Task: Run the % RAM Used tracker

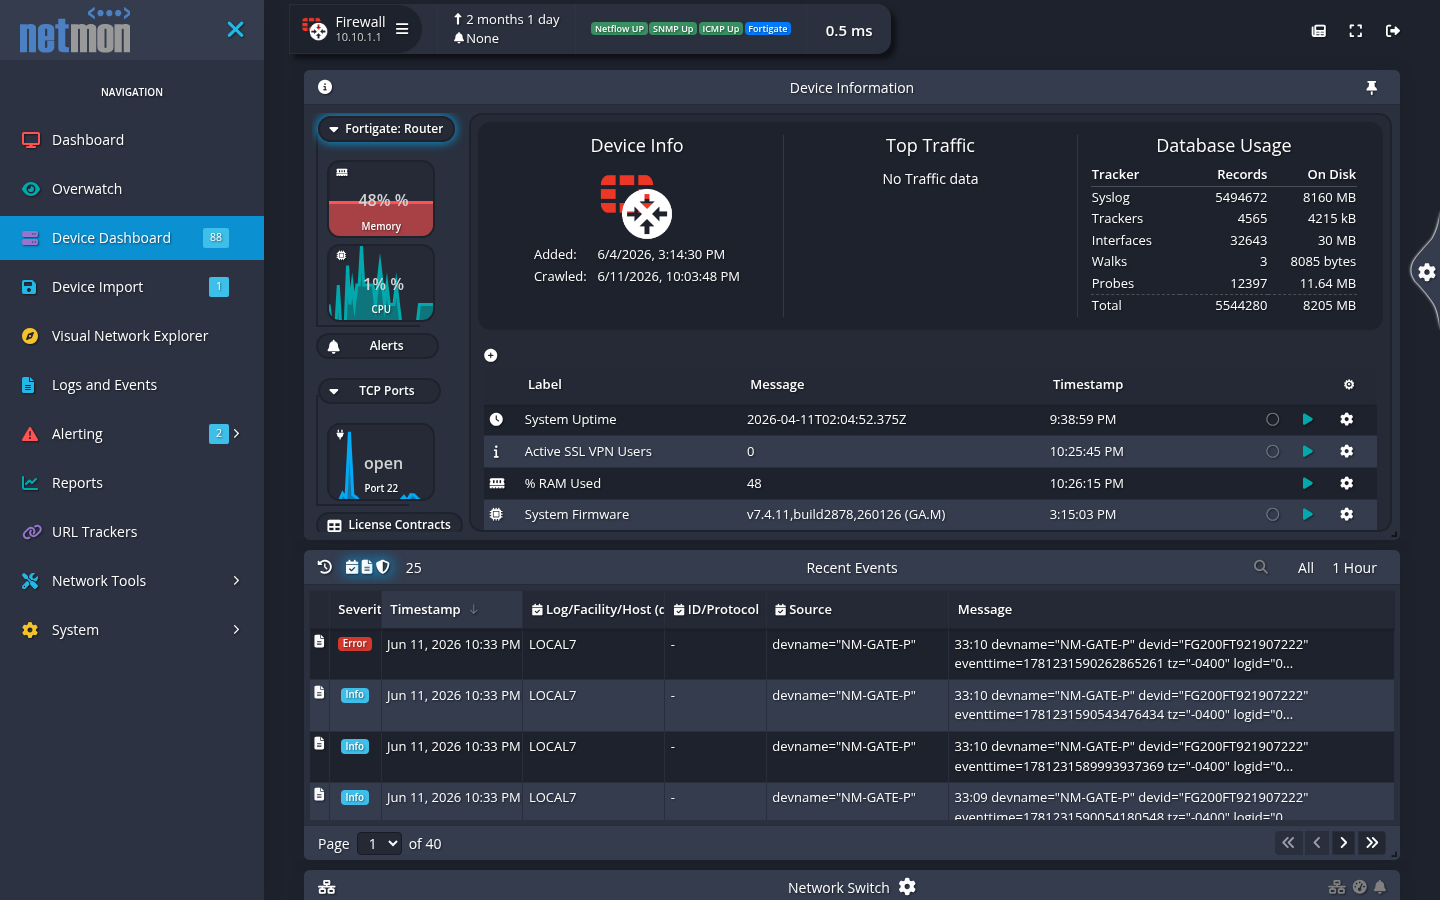Action: (x=1308, y=483)
